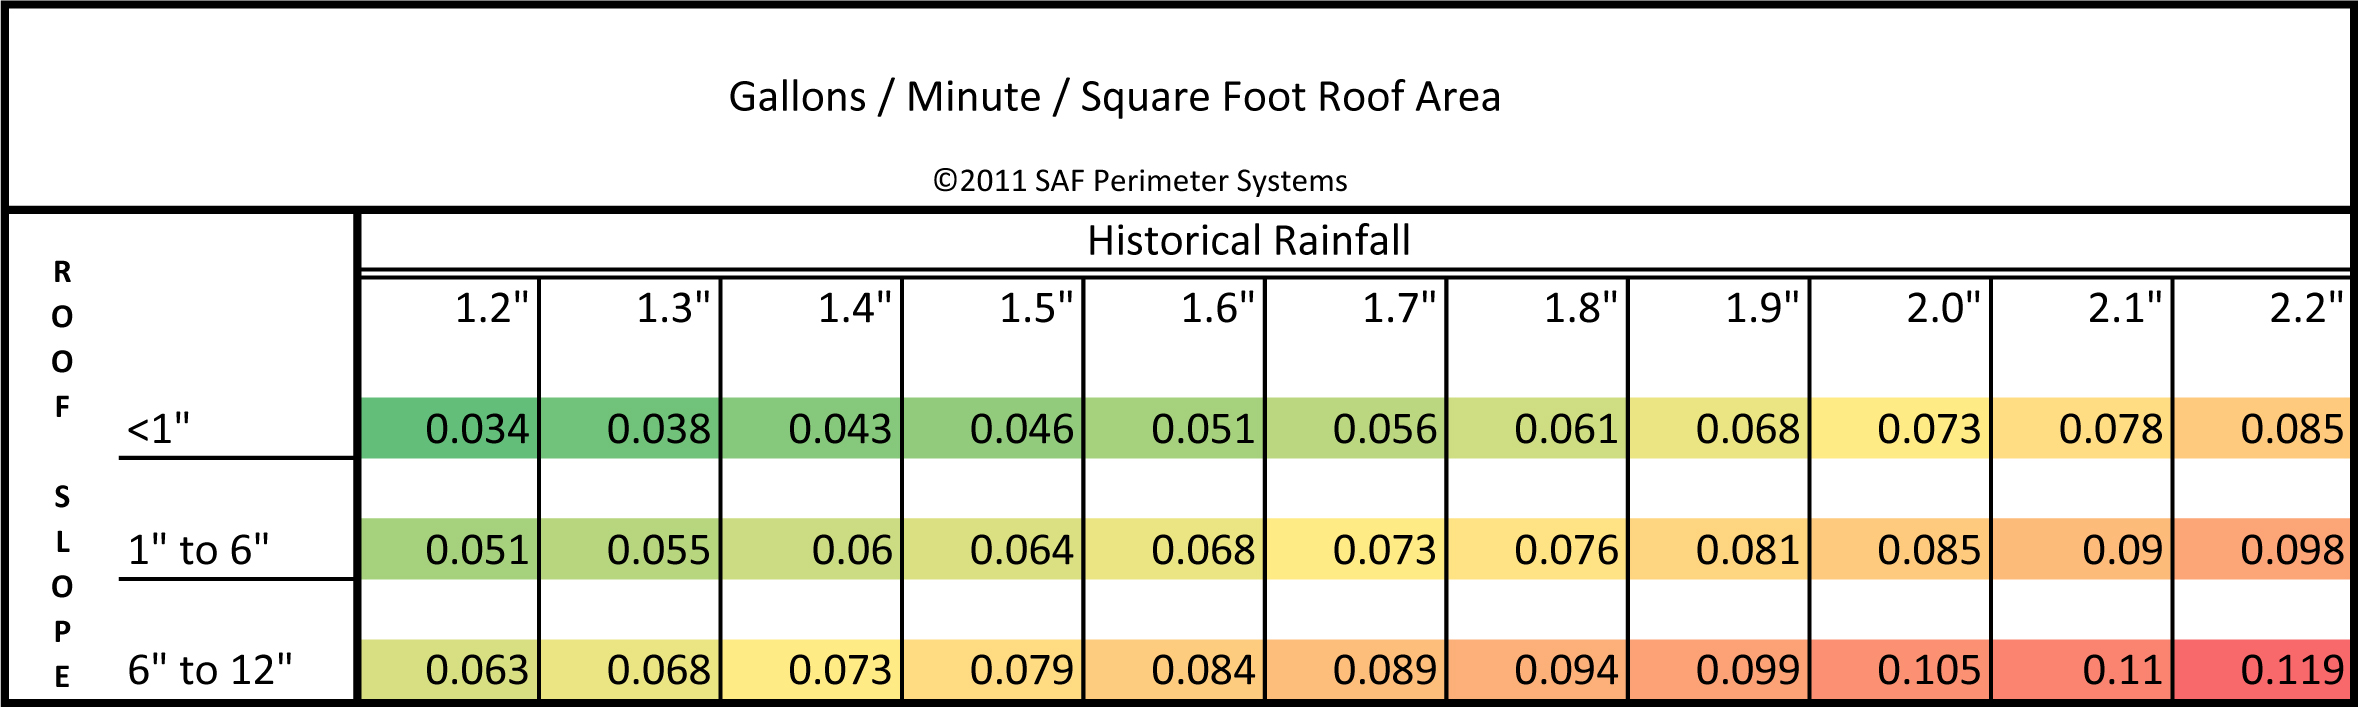The width and height of the screenshot is (2358, 707).
Task: Click the 'Gallons / Minute / Square Foot Roof Area' title
Action: pos(1114,97)
